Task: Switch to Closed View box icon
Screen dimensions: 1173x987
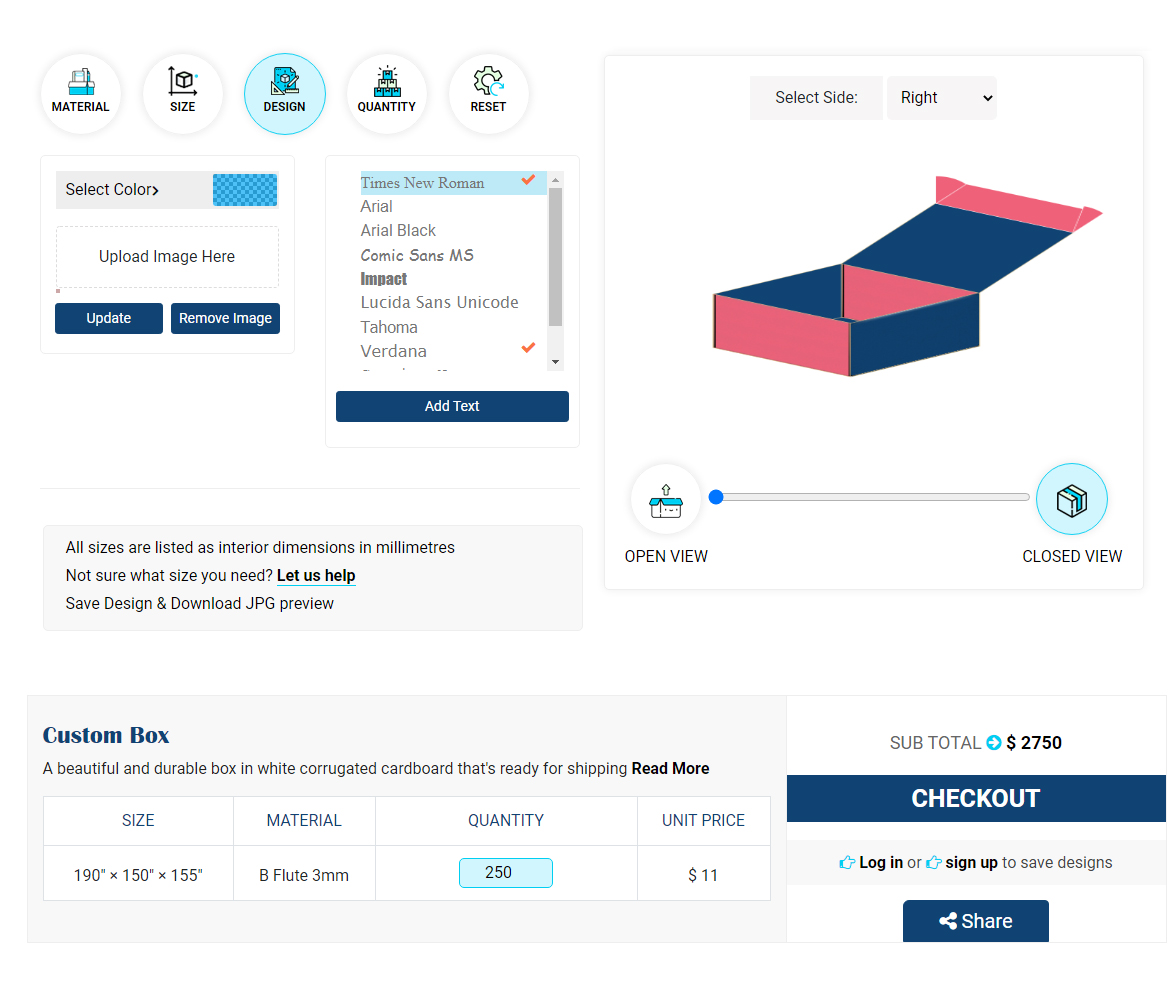Action: [x=1071, y=500]
